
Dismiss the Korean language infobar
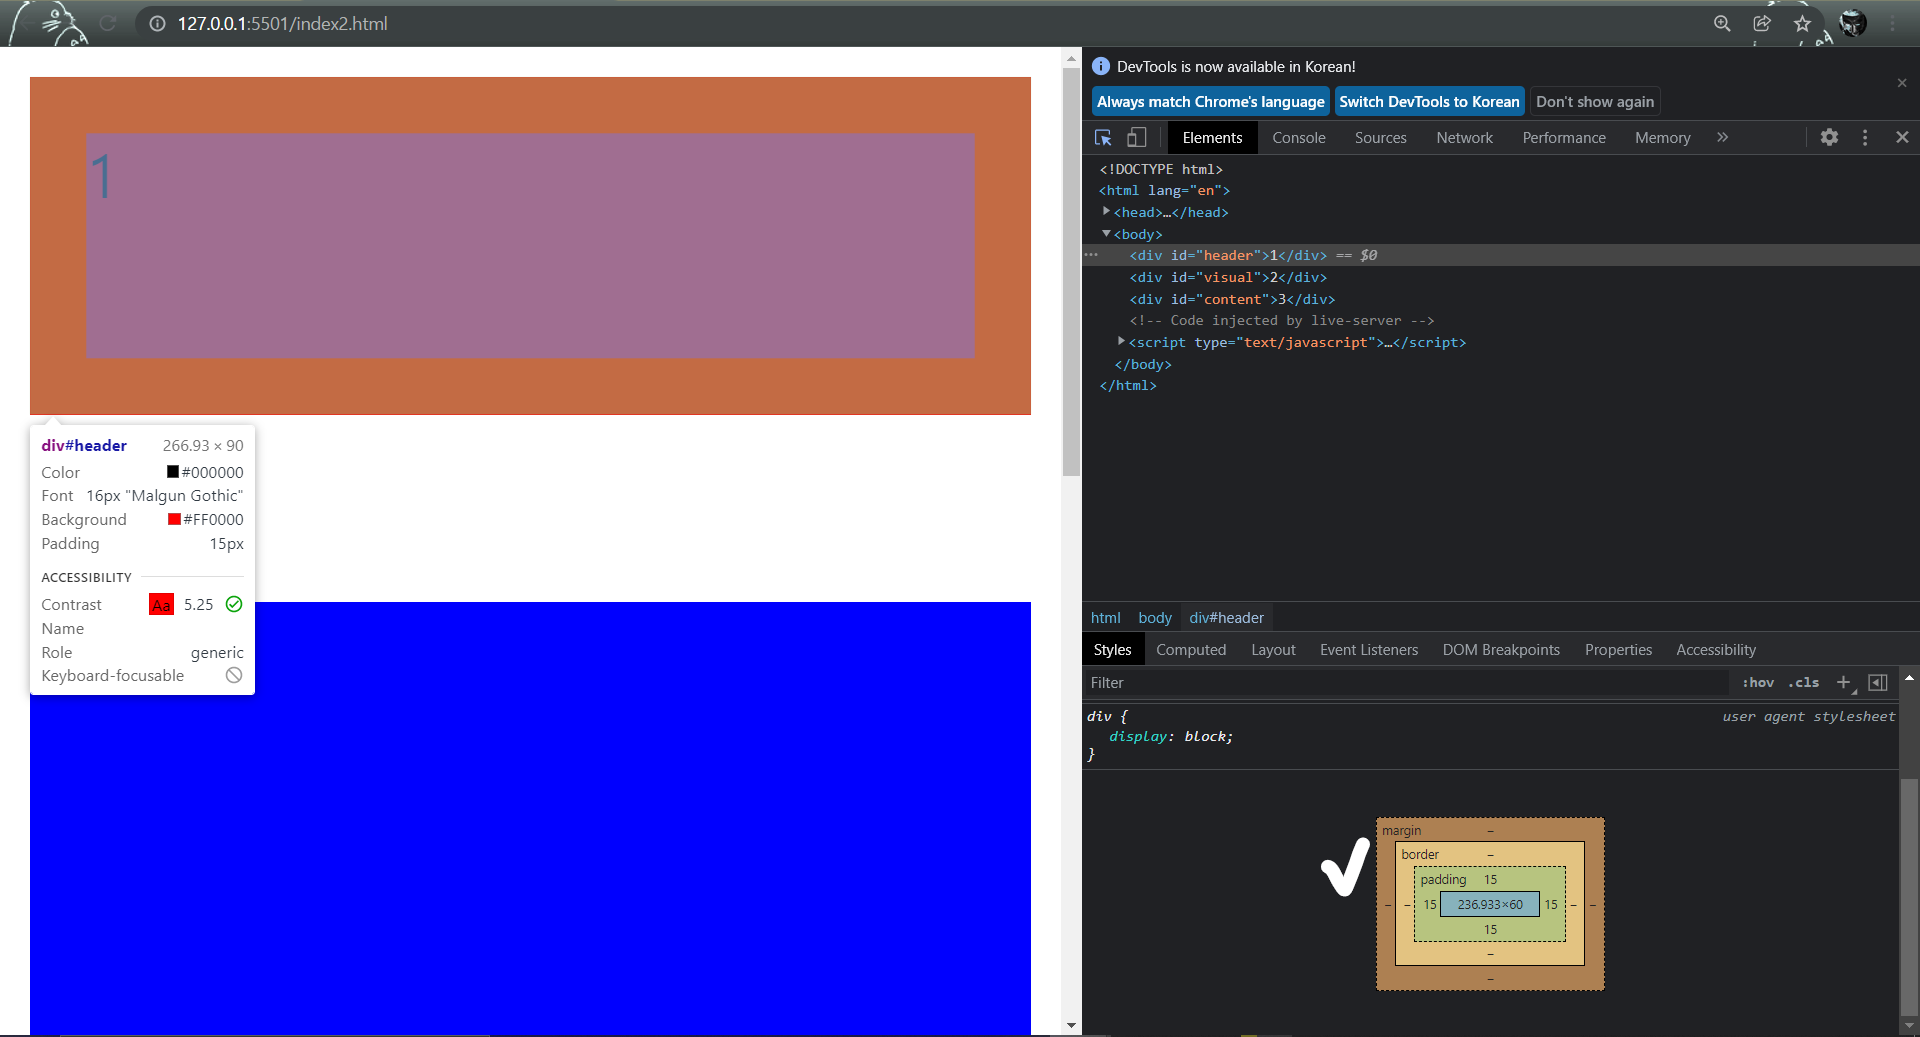coord(1902,83)
